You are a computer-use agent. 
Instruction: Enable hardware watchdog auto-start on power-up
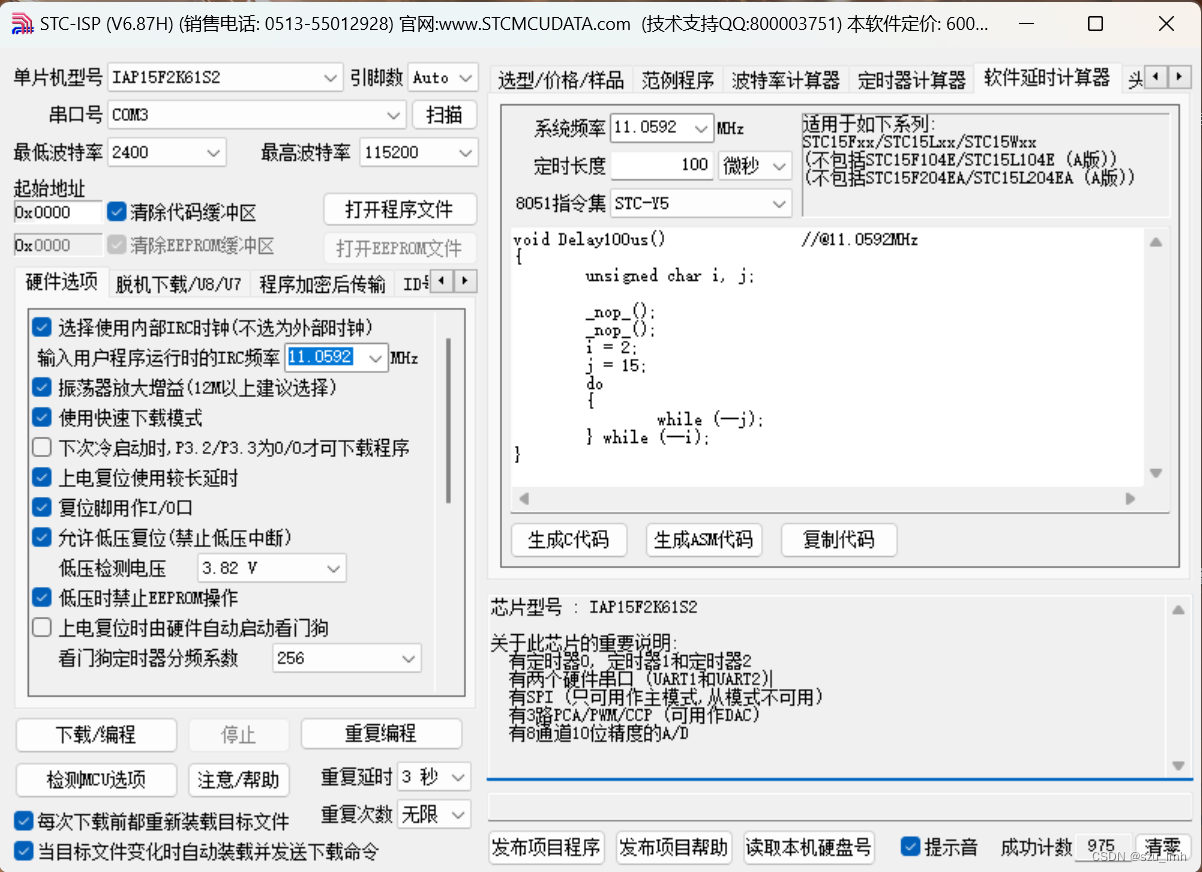[x=42, y=628]
